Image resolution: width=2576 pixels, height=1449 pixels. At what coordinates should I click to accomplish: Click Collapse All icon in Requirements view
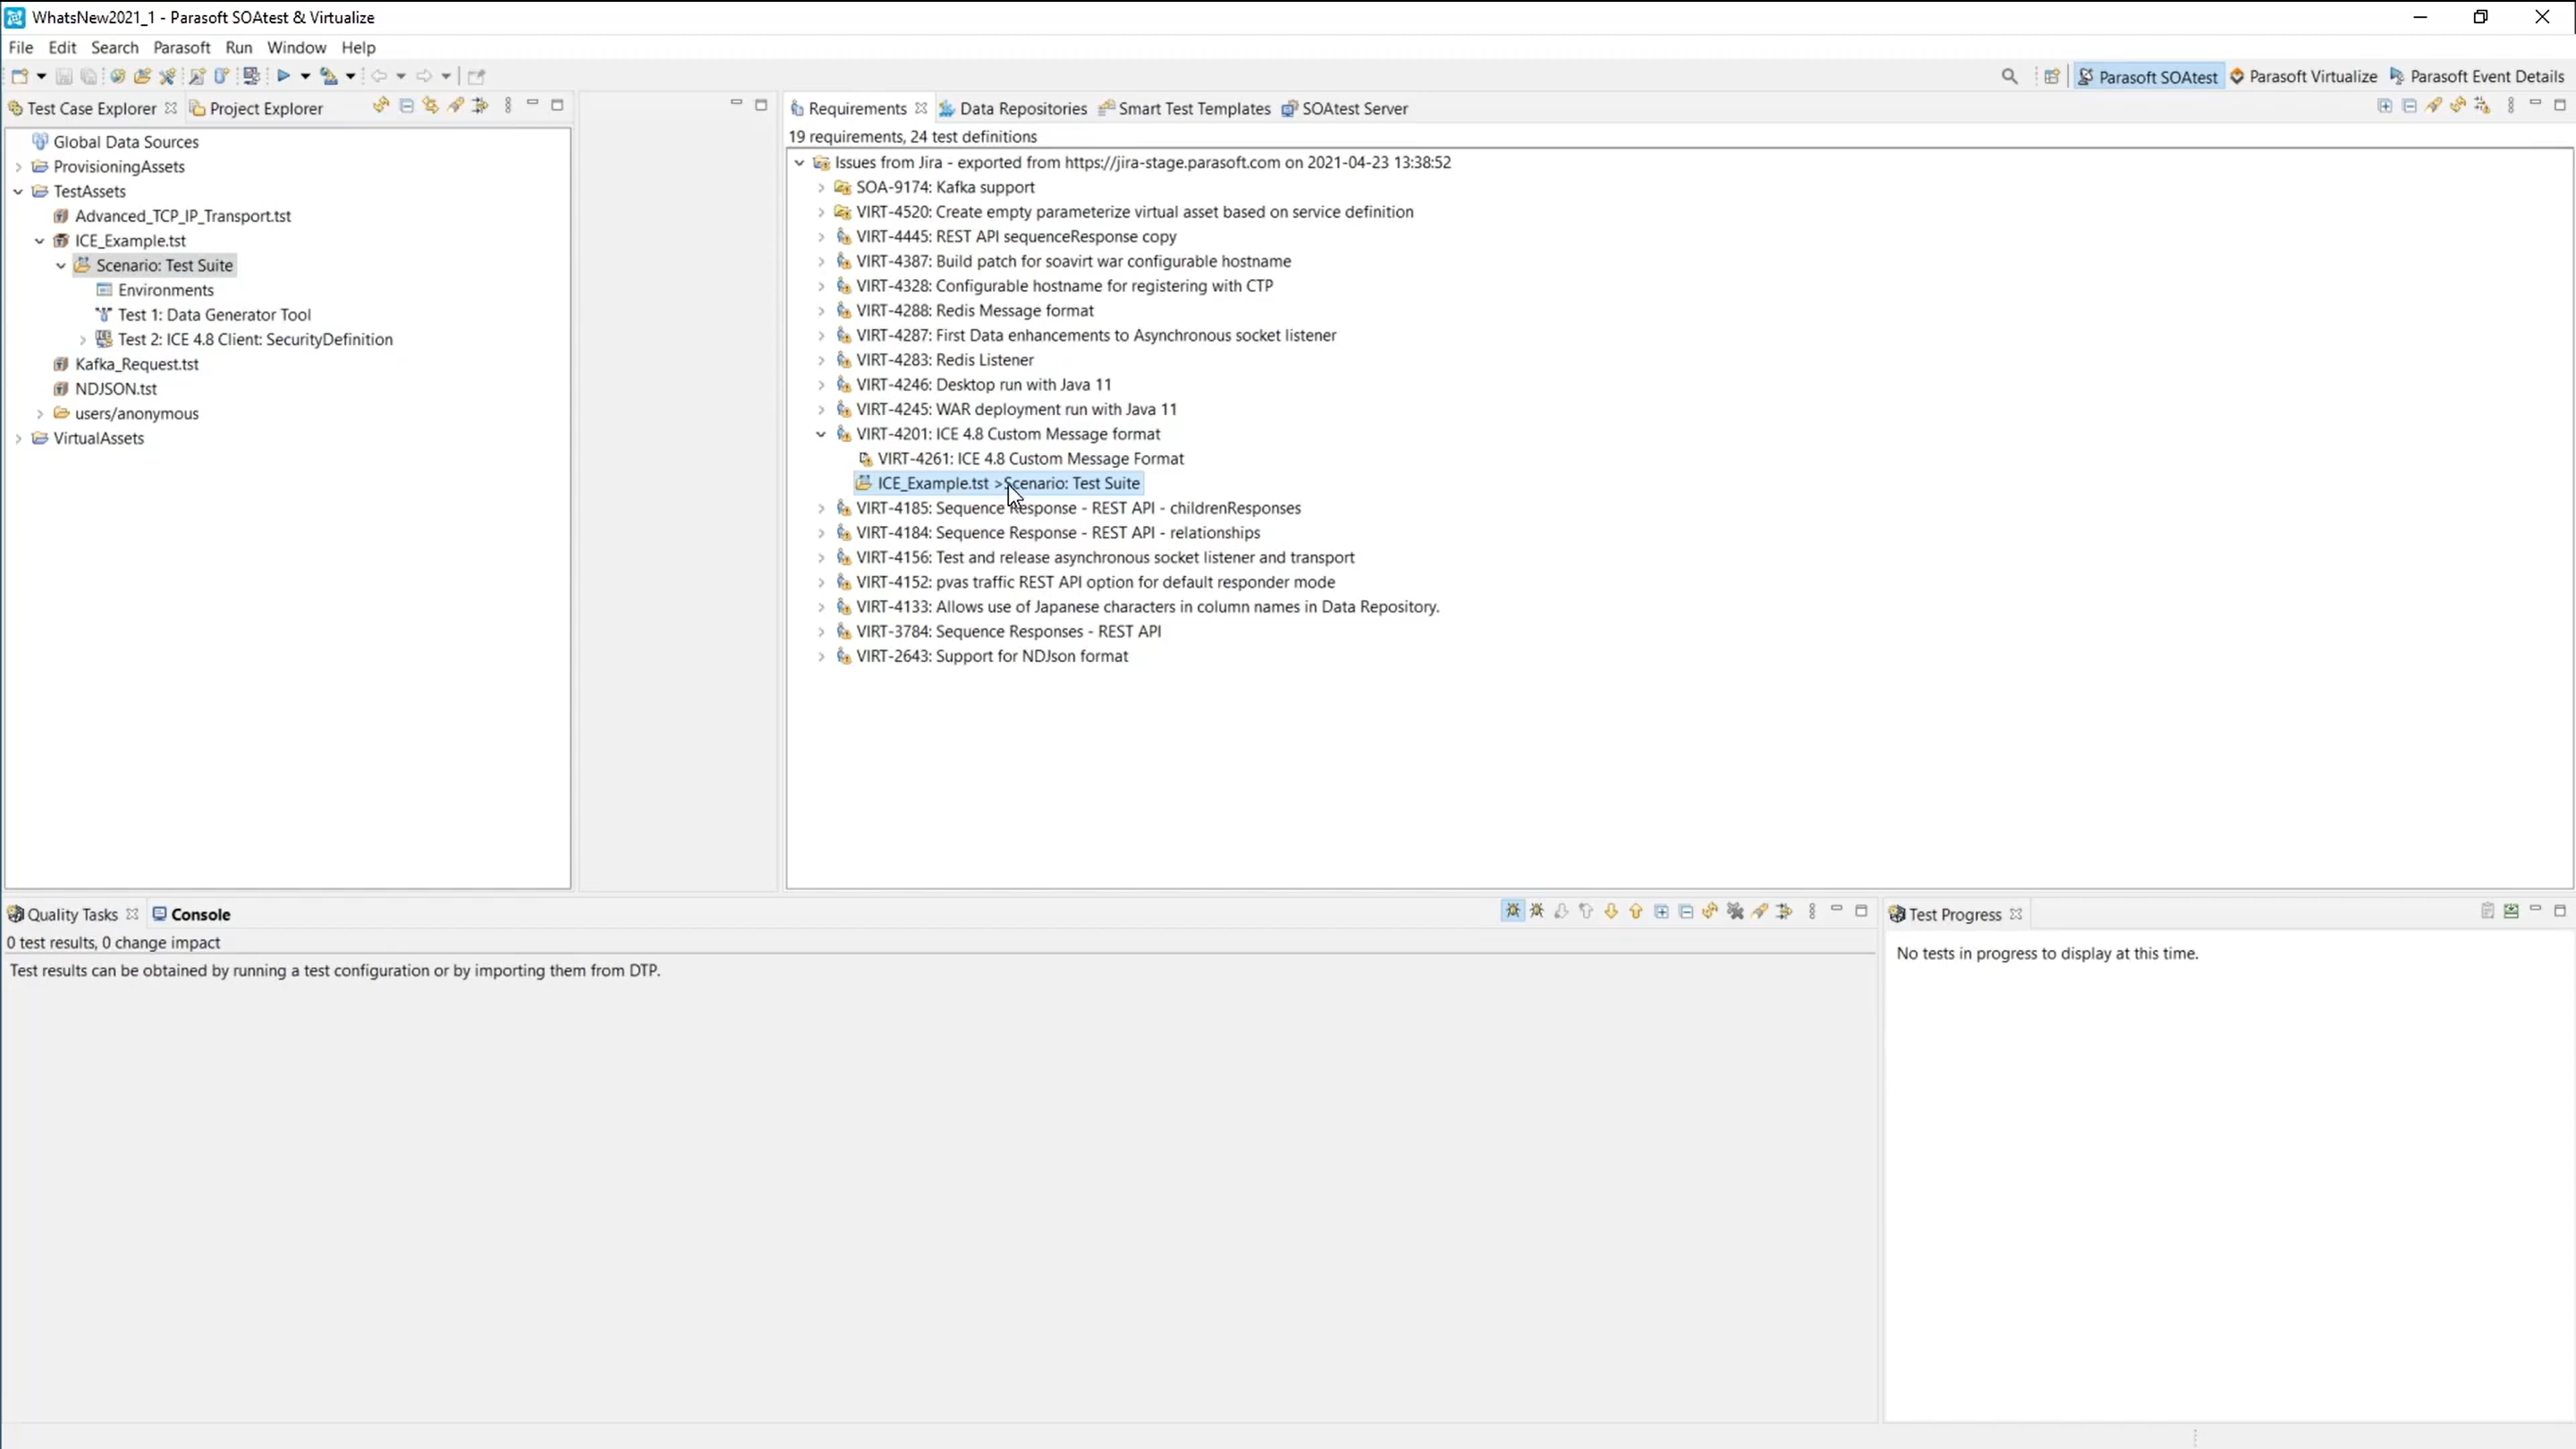pyautogui.click(x=2409, y=106)
